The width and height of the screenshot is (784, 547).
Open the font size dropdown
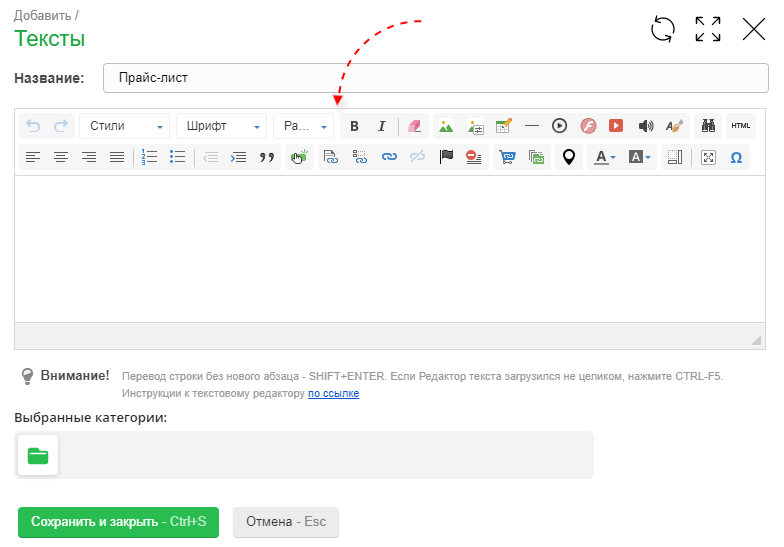[304, 126]
